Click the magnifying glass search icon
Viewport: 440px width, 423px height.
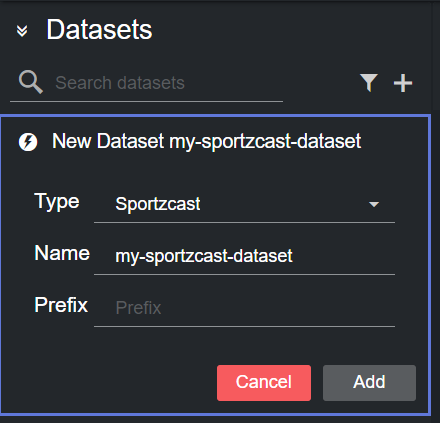tap(31, 82)
